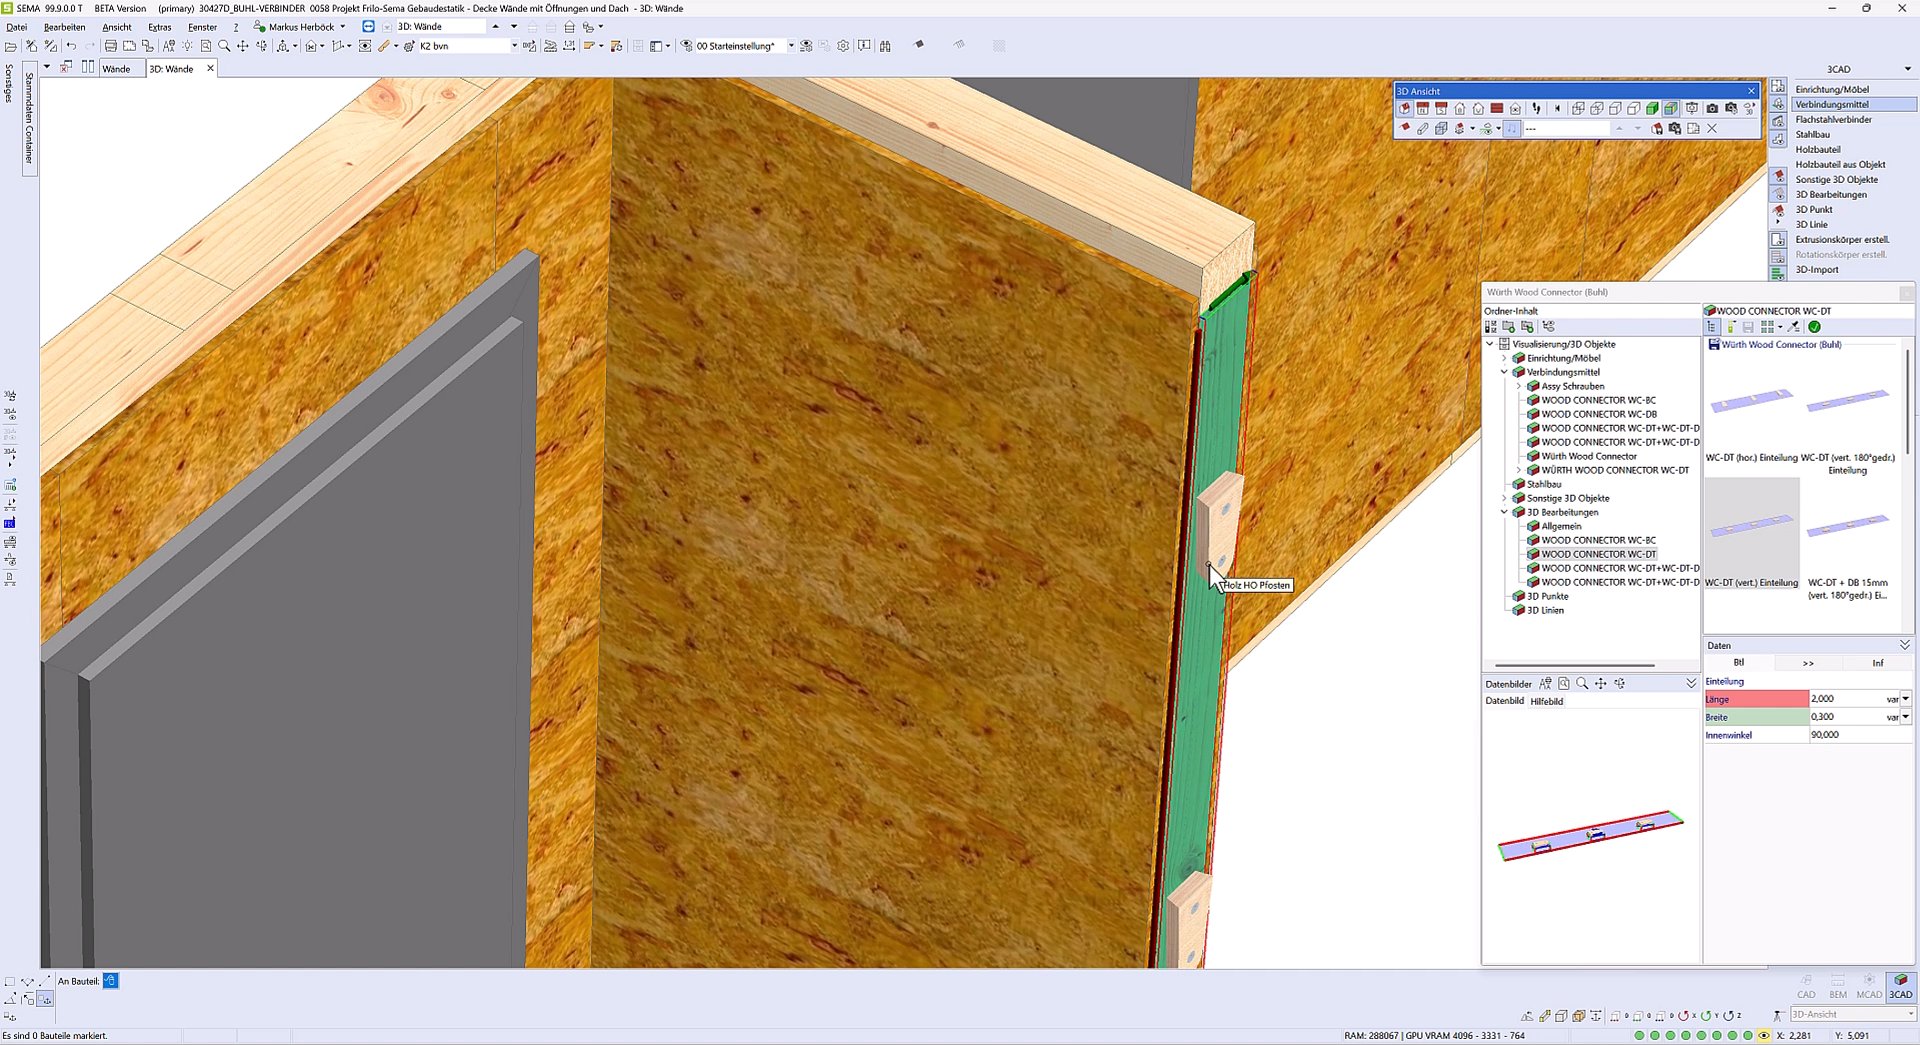1920x1045 pixels.
Task: Click the magnifier icon in Datenbilder toolbar
Action: pos(1582,684)
